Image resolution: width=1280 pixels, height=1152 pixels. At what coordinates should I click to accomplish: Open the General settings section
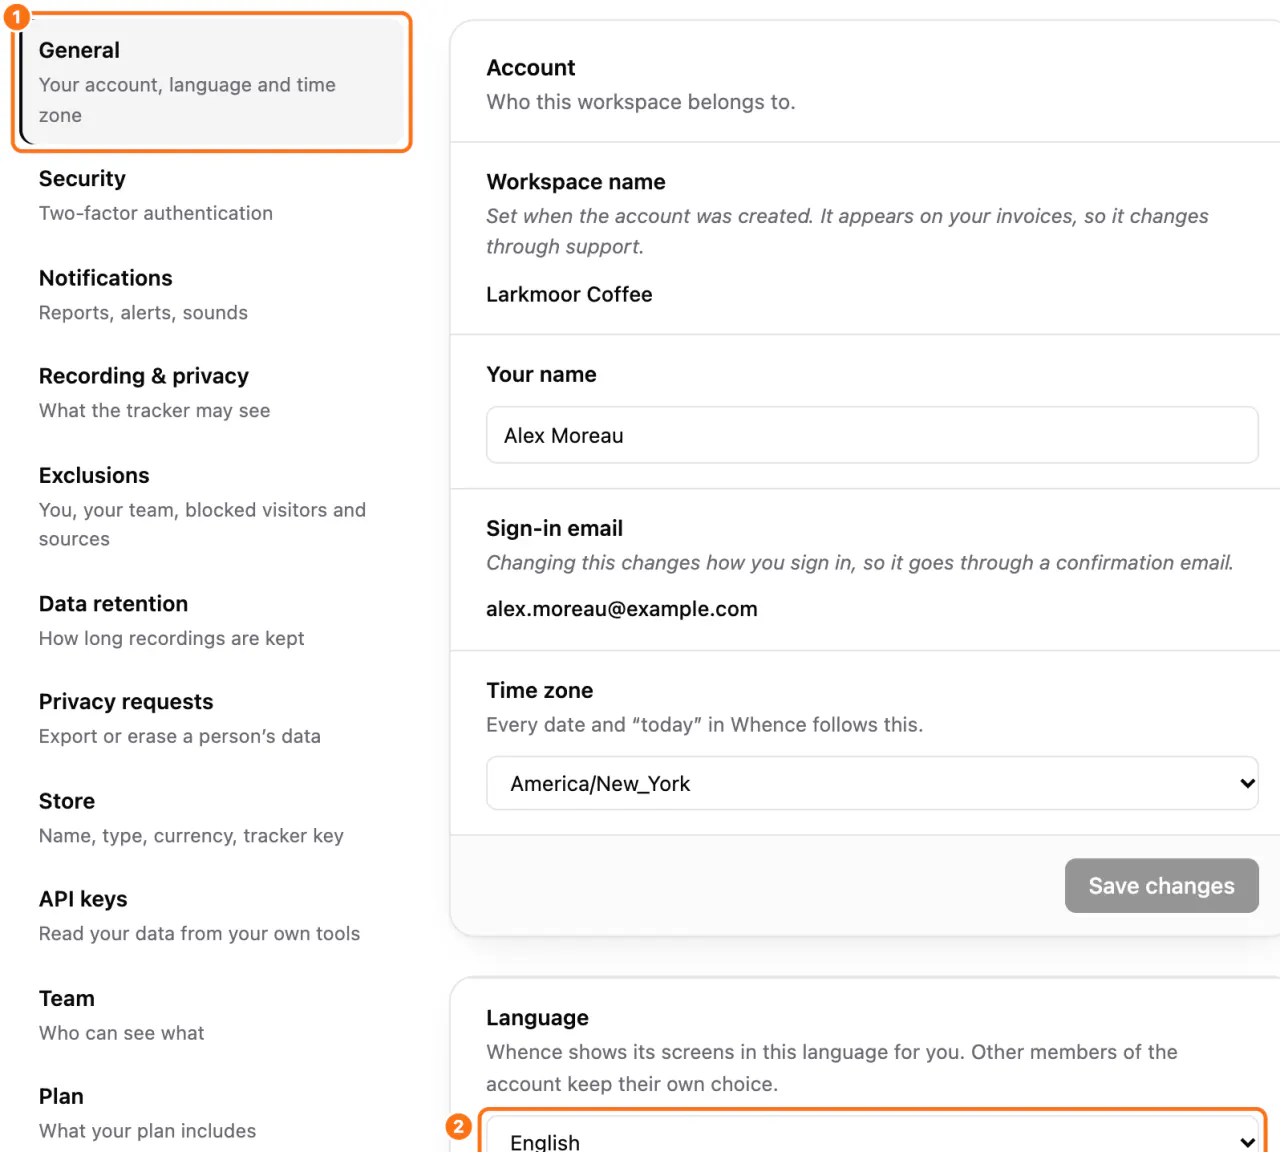212,82
